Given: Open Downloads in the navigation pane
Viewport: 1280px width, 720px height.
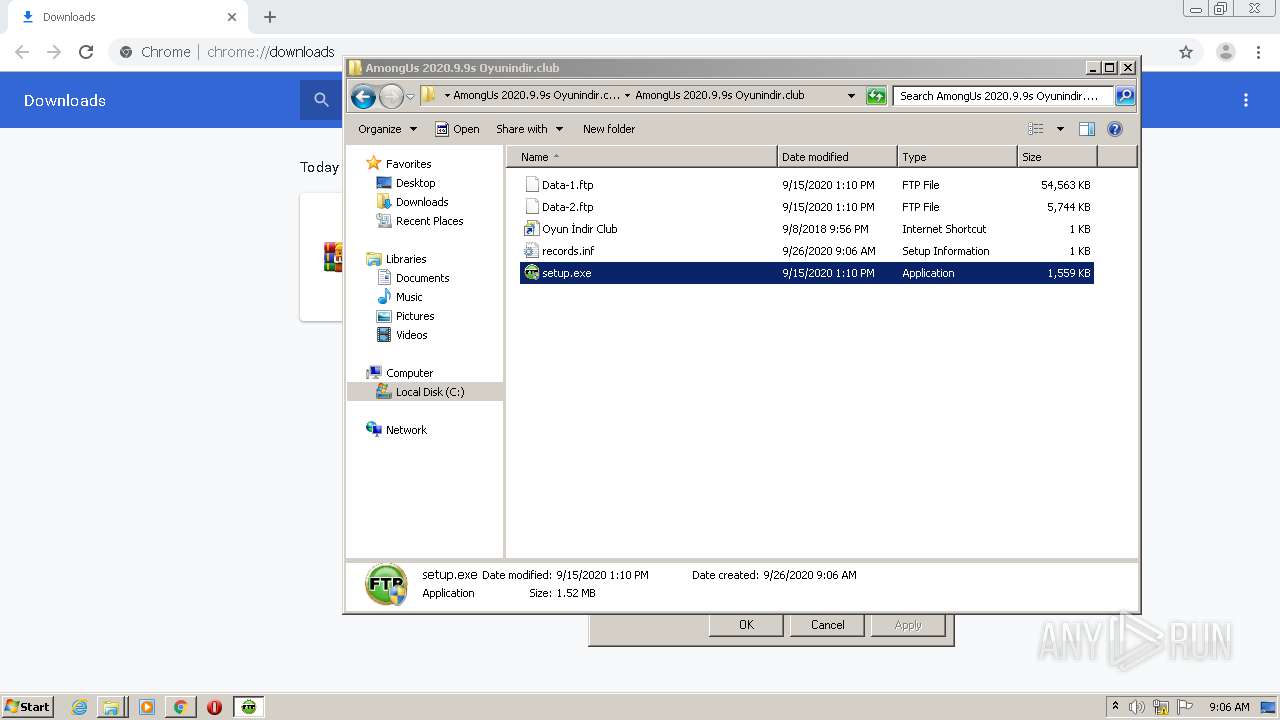Looking at the screenshot, I should click(412, 202).
